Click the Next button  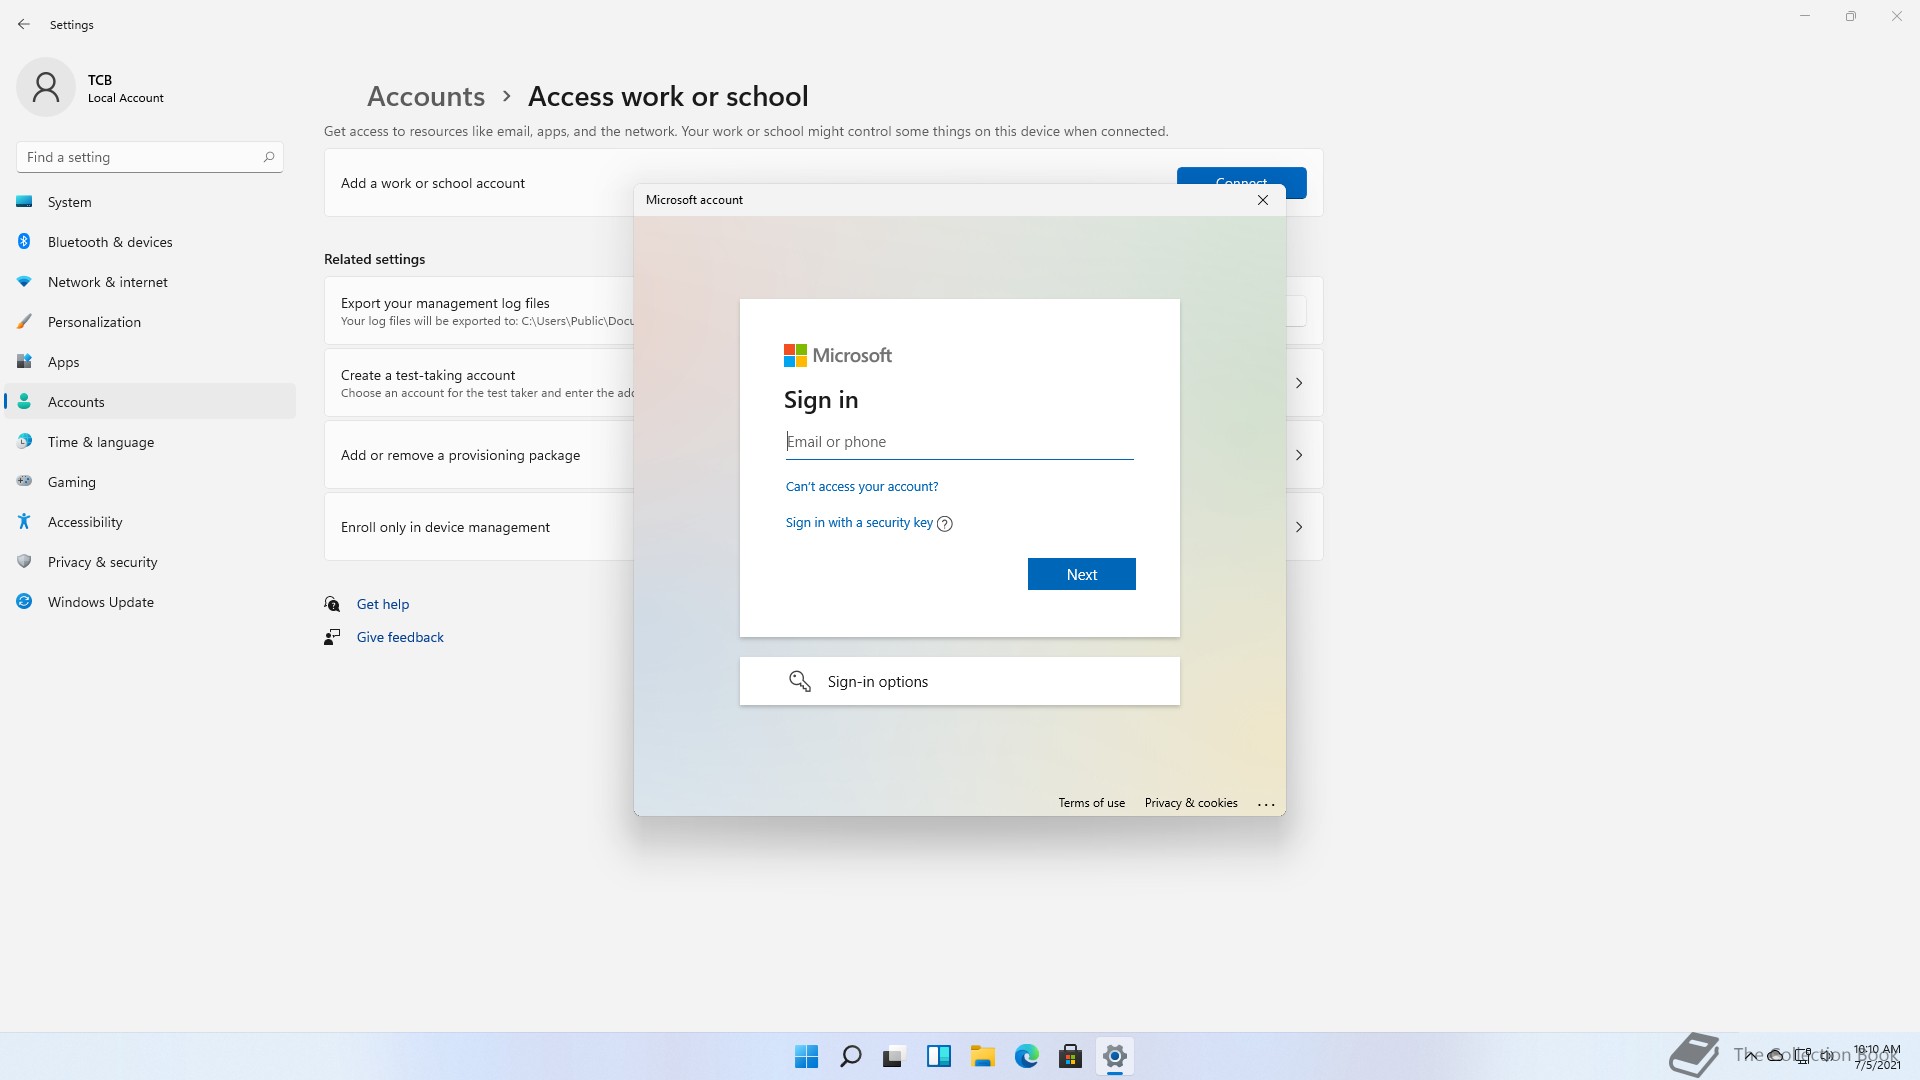[x=1082, y=574]
